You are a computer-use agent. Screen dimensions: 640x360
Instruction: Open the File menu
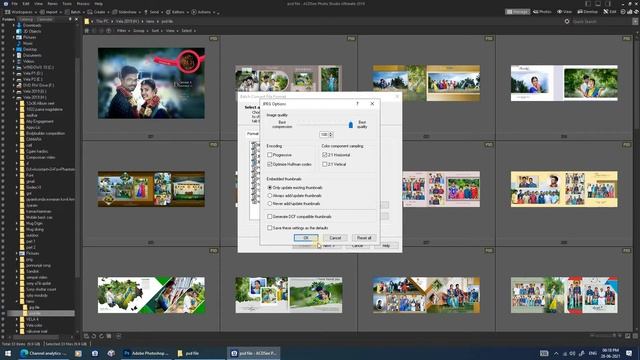(x=14, y=4)
